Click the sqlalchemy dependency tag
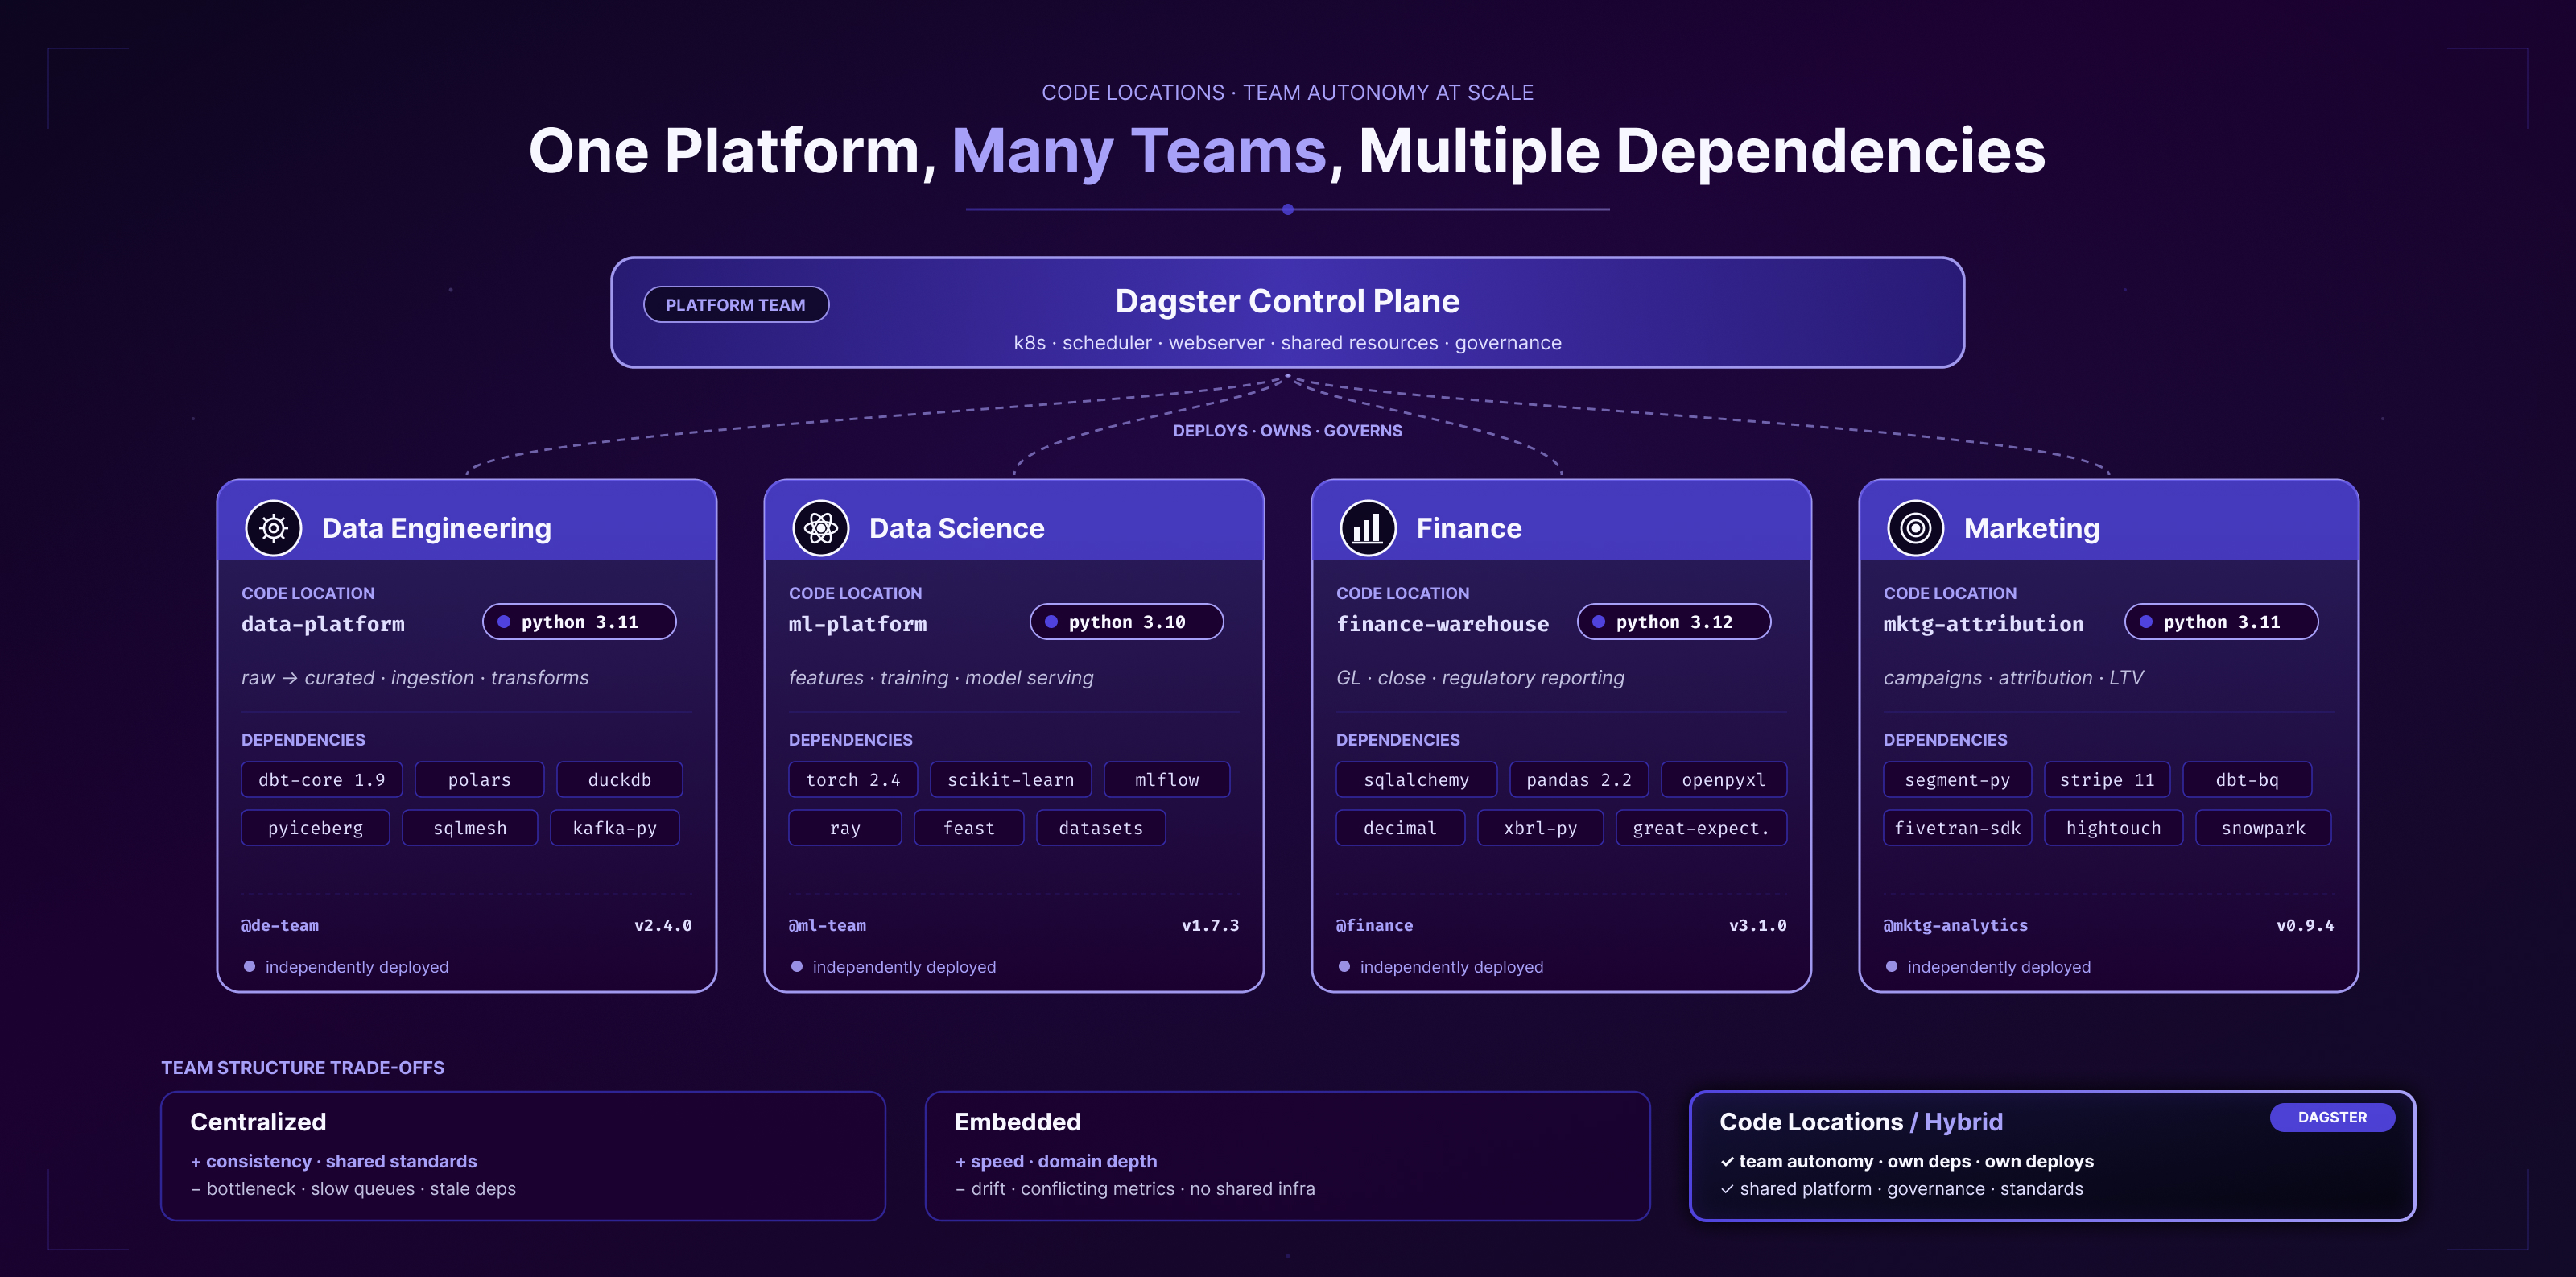 (x=1416, y=780)
